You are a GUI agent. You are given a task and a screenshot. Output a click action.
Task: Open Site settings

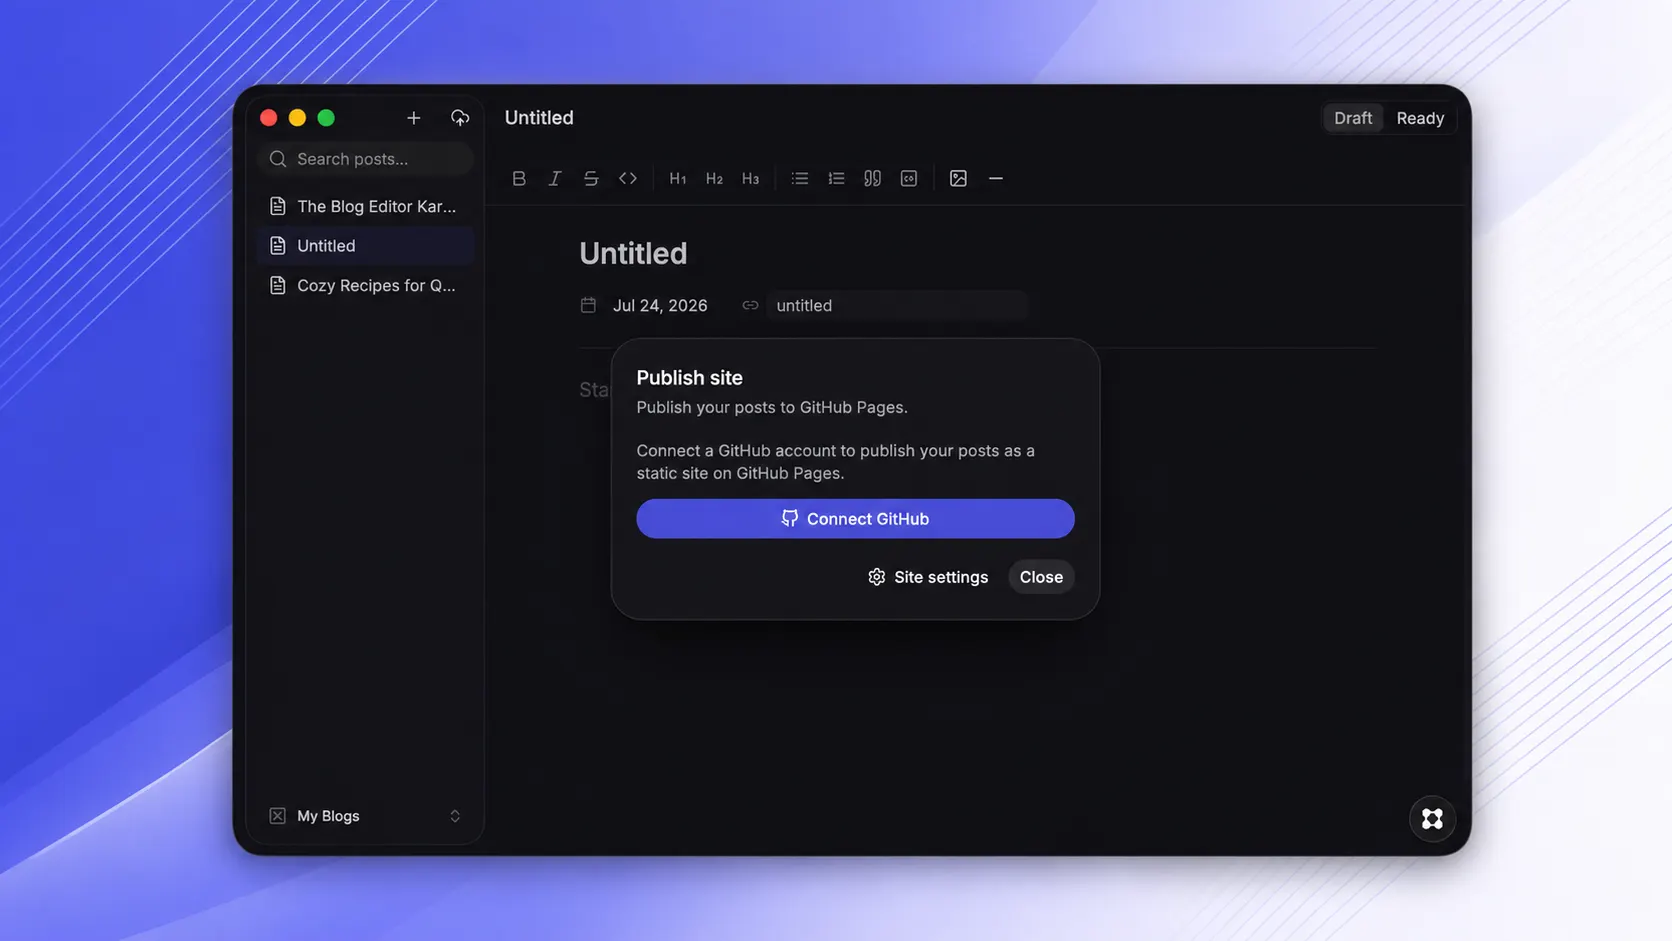pyautogui.click(x=928, y=577)
